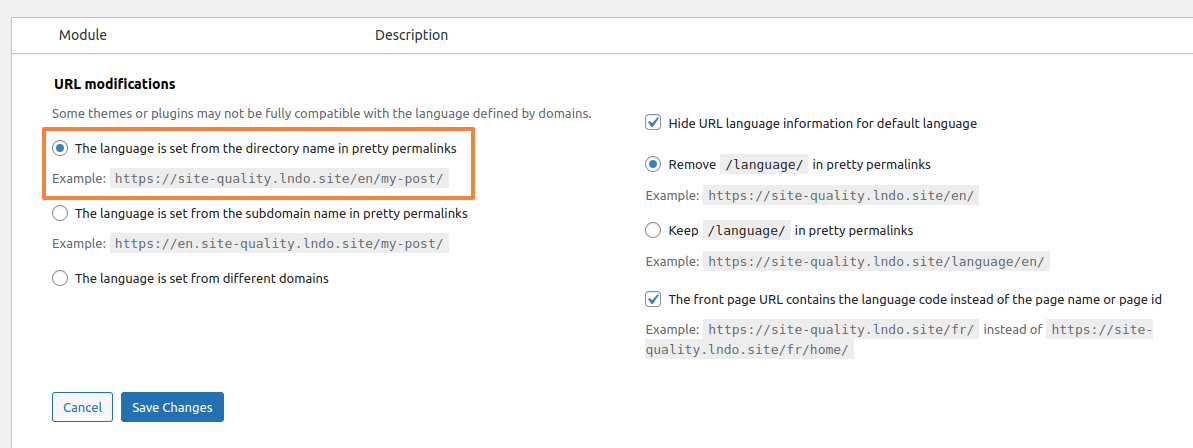Click the /language/ code tag beside Keep

tap(746, 230)
